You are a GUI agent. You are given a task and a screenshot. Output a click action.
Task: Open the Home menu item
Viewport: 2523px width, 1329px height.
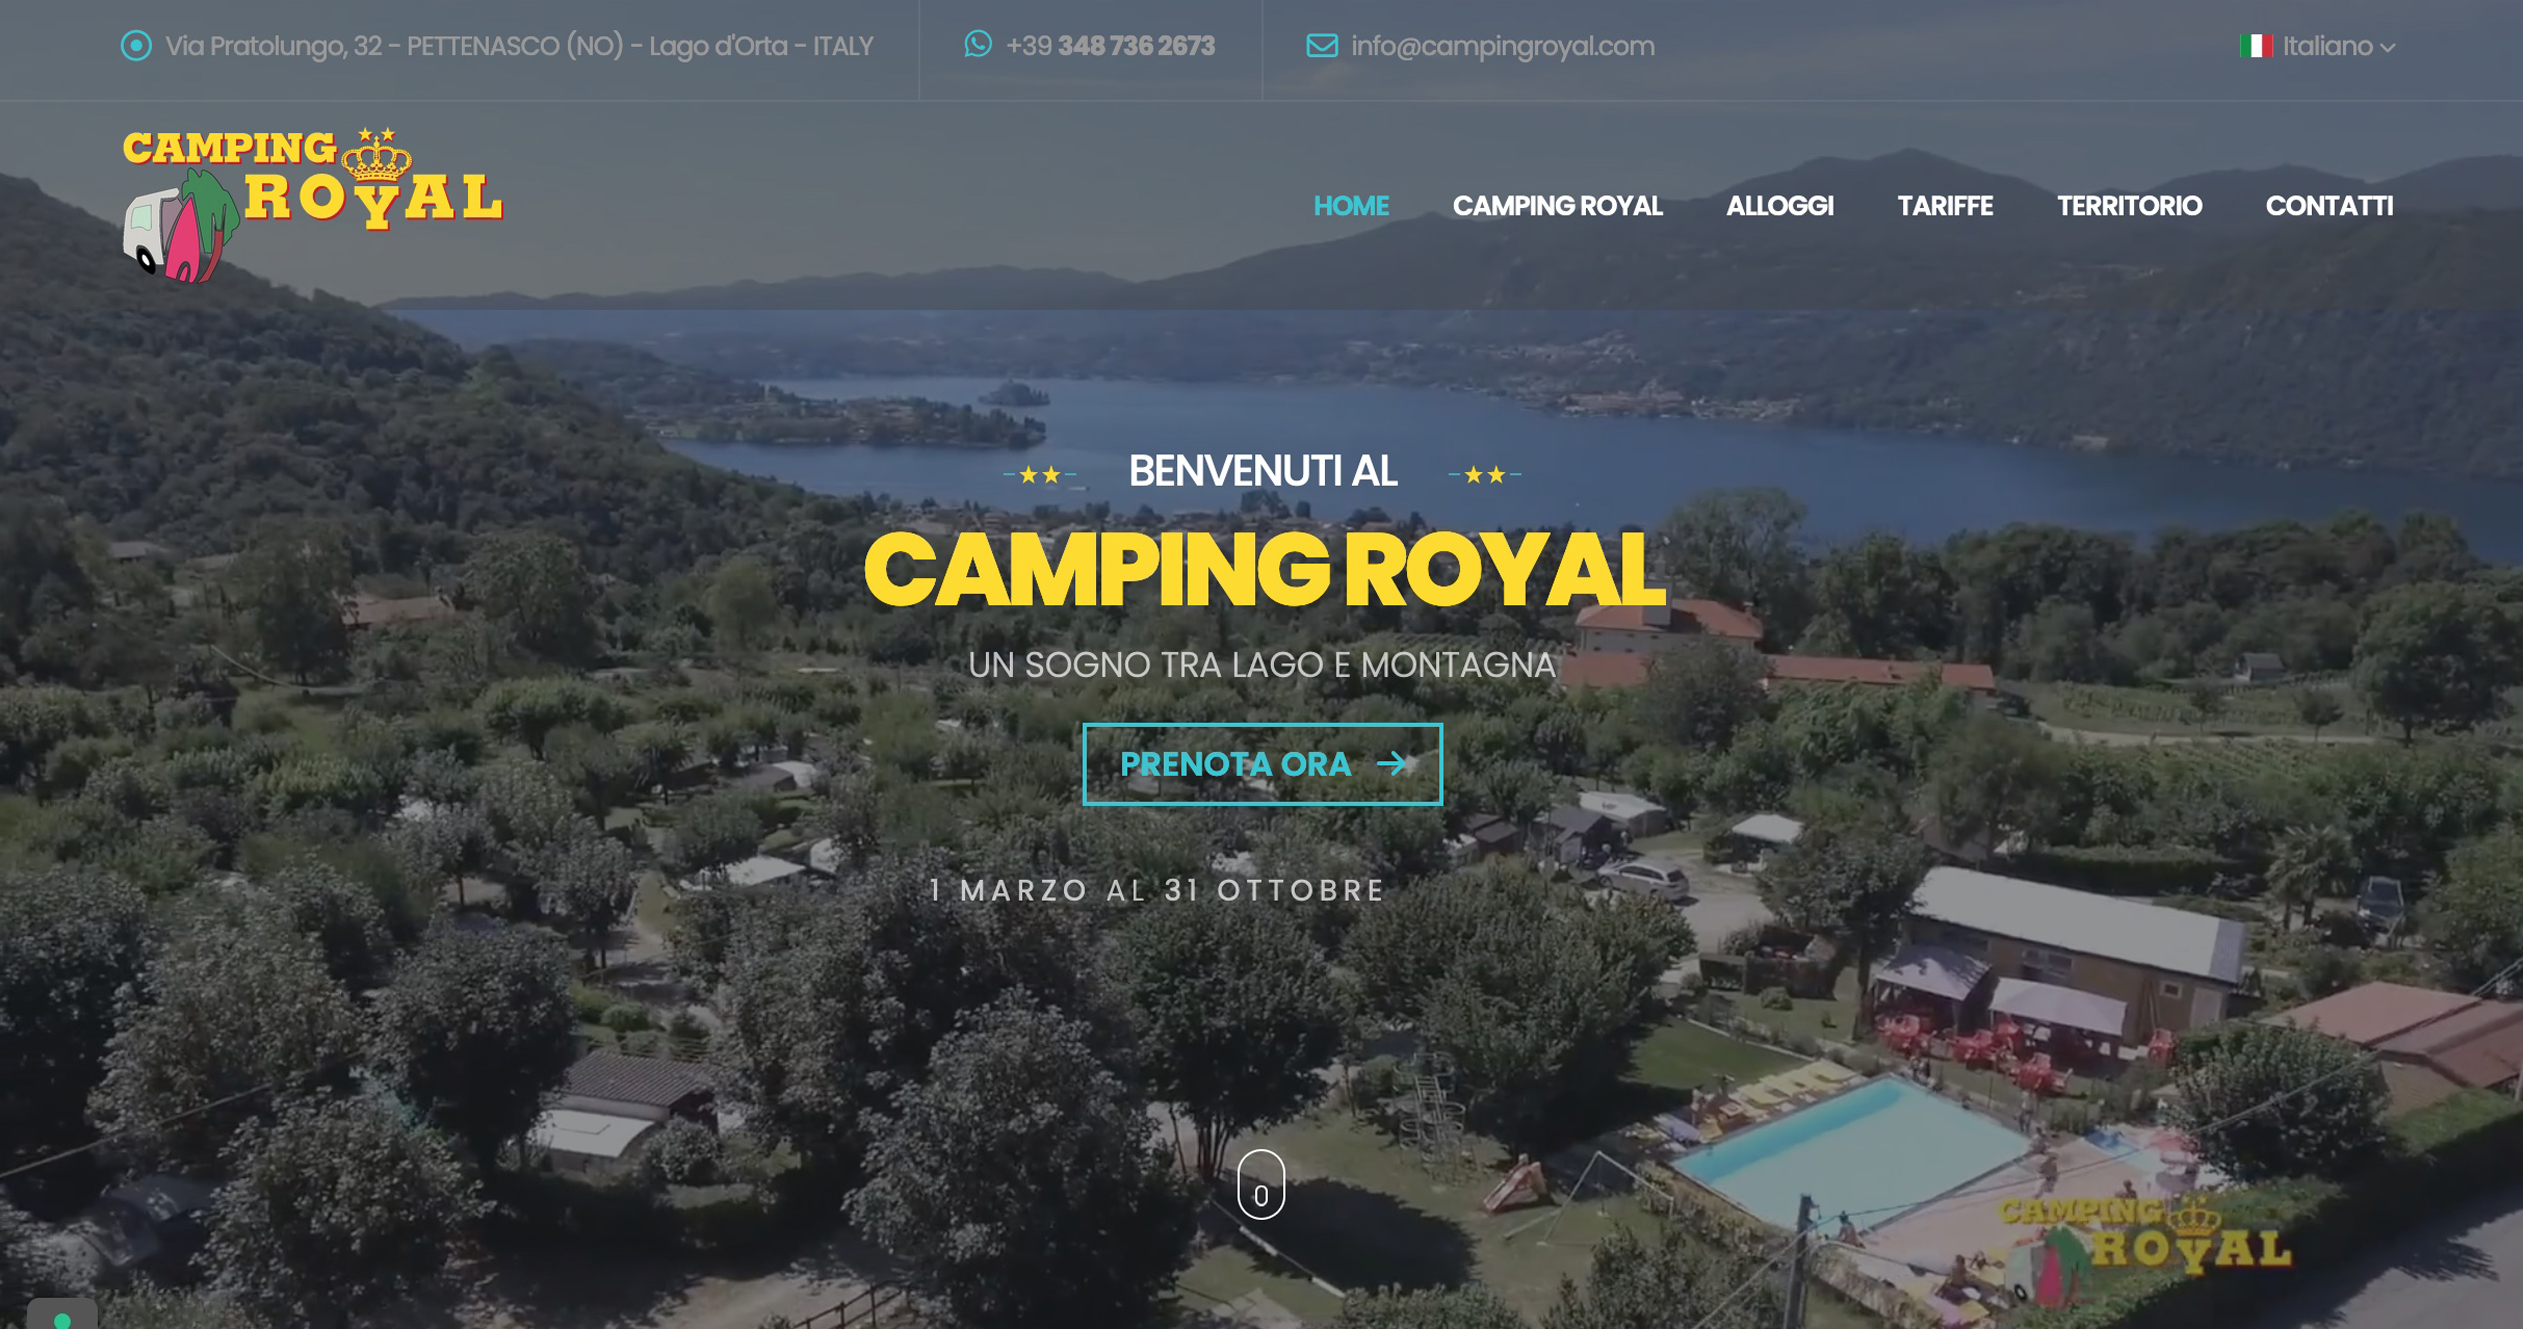1351,206
